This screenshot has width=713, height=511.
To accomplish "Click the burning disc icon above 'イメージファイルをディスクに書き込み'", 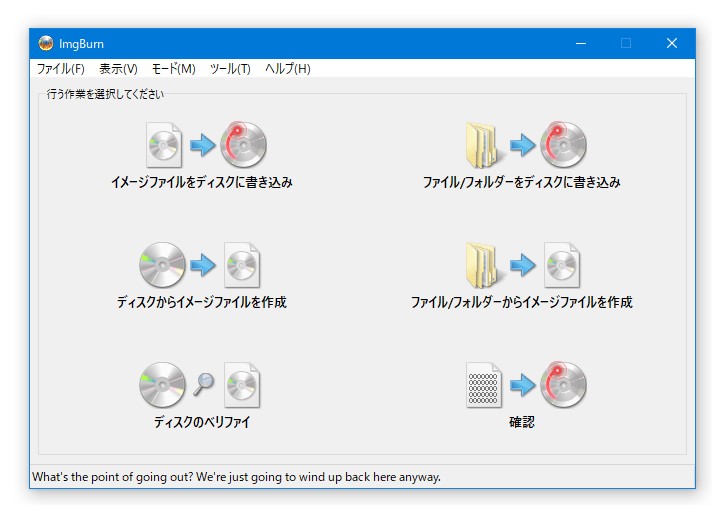I will [243, 144].
